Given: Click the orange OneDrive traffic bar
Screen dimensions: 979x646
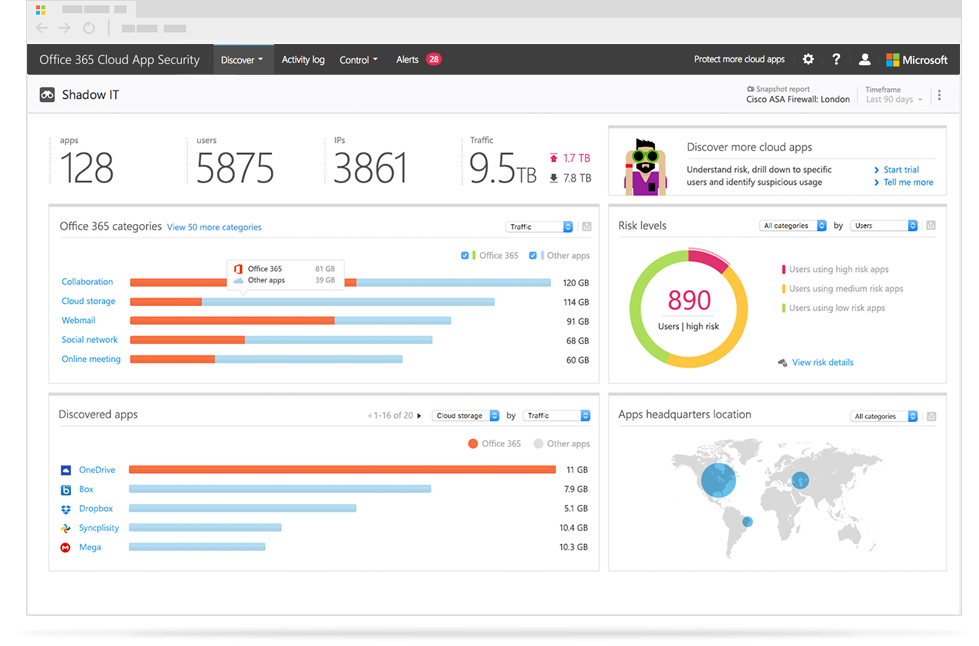Looking at the screenshot, I should [x=342, y=470].
